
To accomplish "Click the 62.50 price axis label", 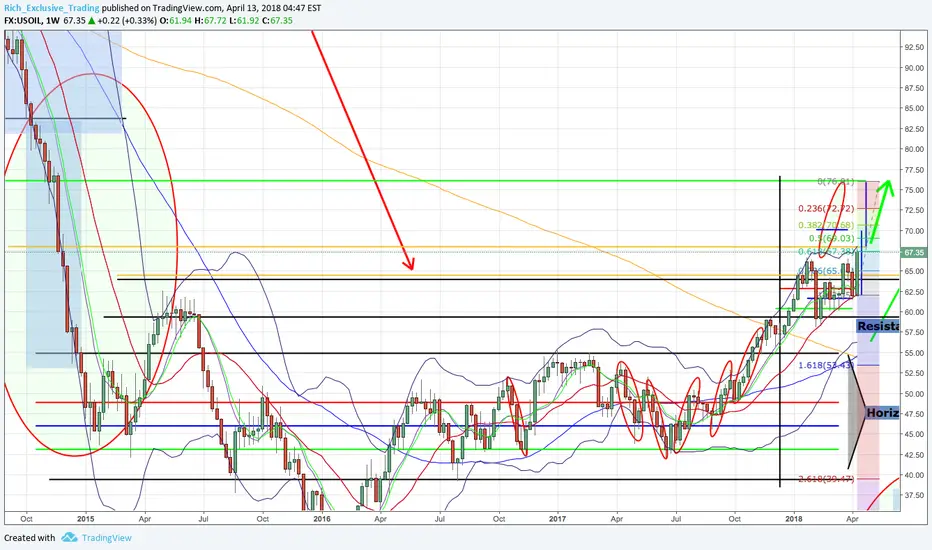I will 914,291.
